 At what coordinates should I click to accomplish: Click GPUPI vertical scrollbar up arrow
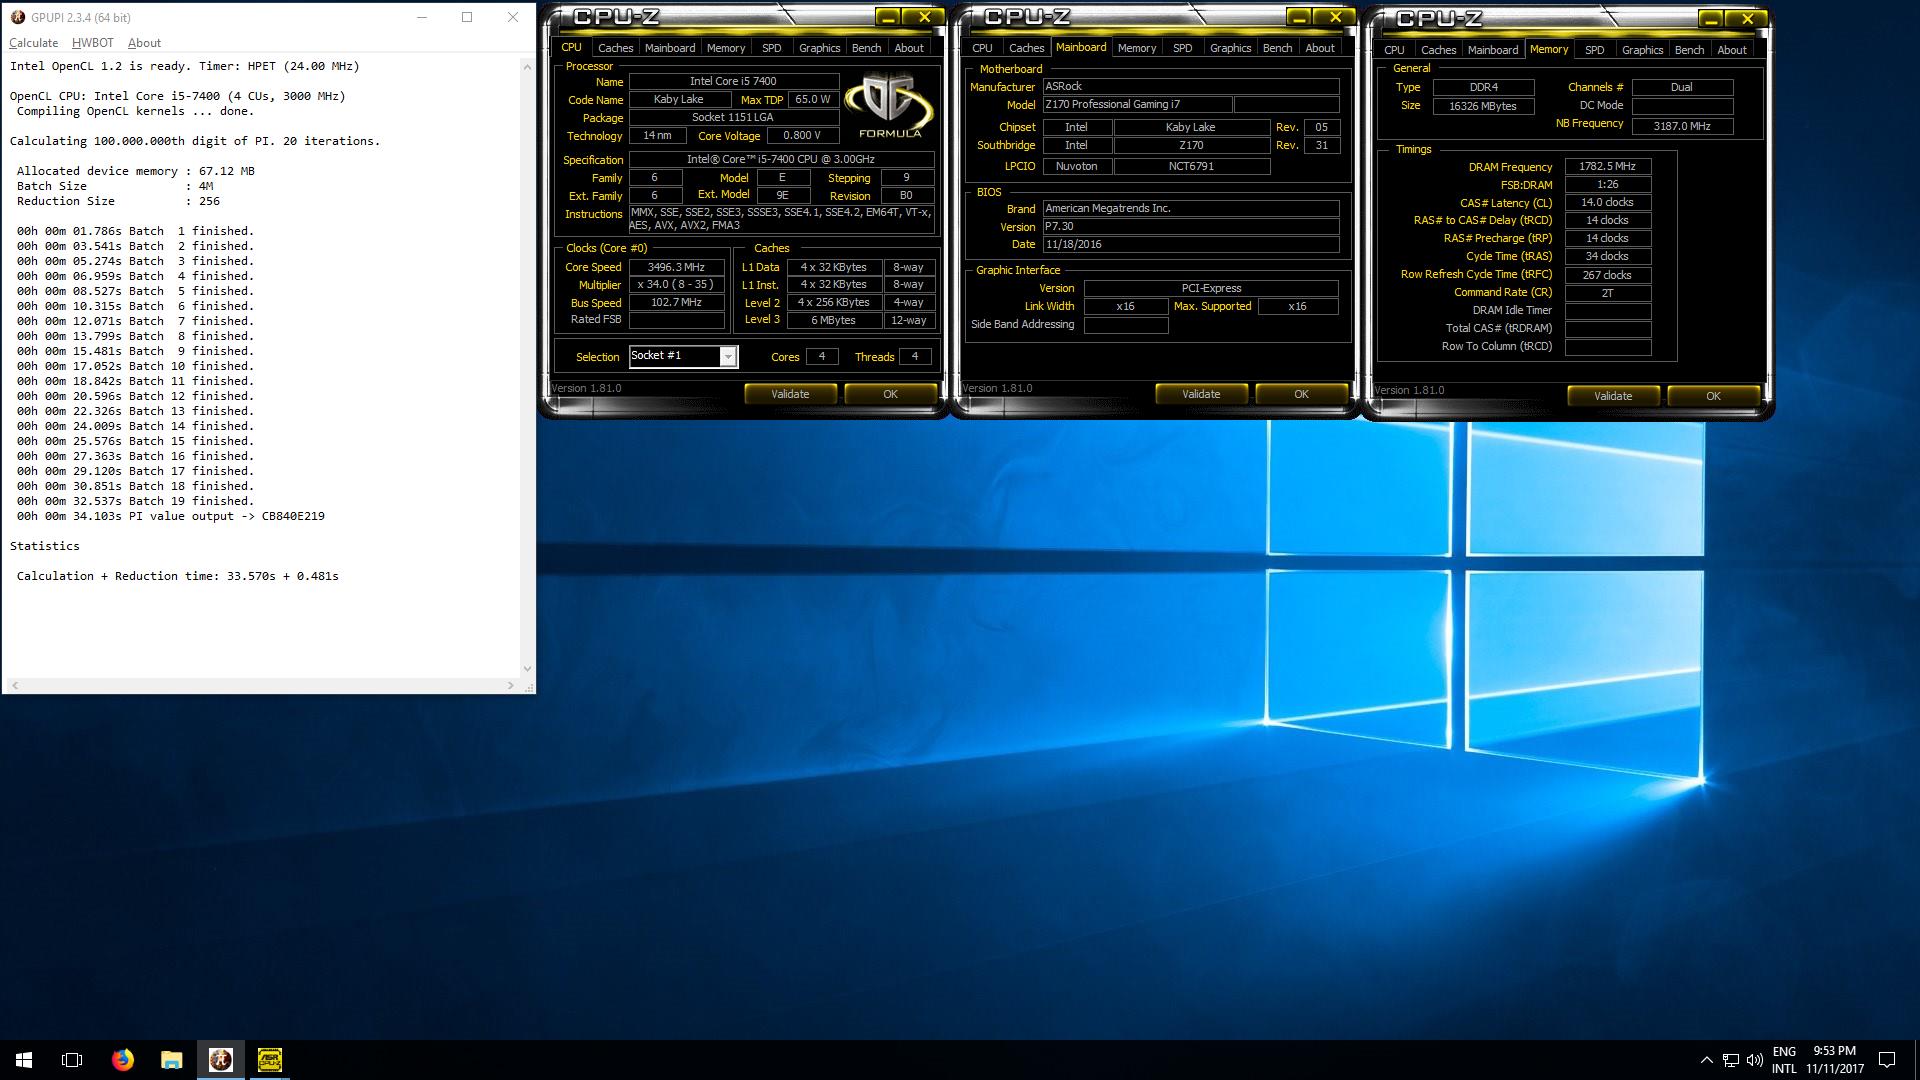[x=527, y=66]
